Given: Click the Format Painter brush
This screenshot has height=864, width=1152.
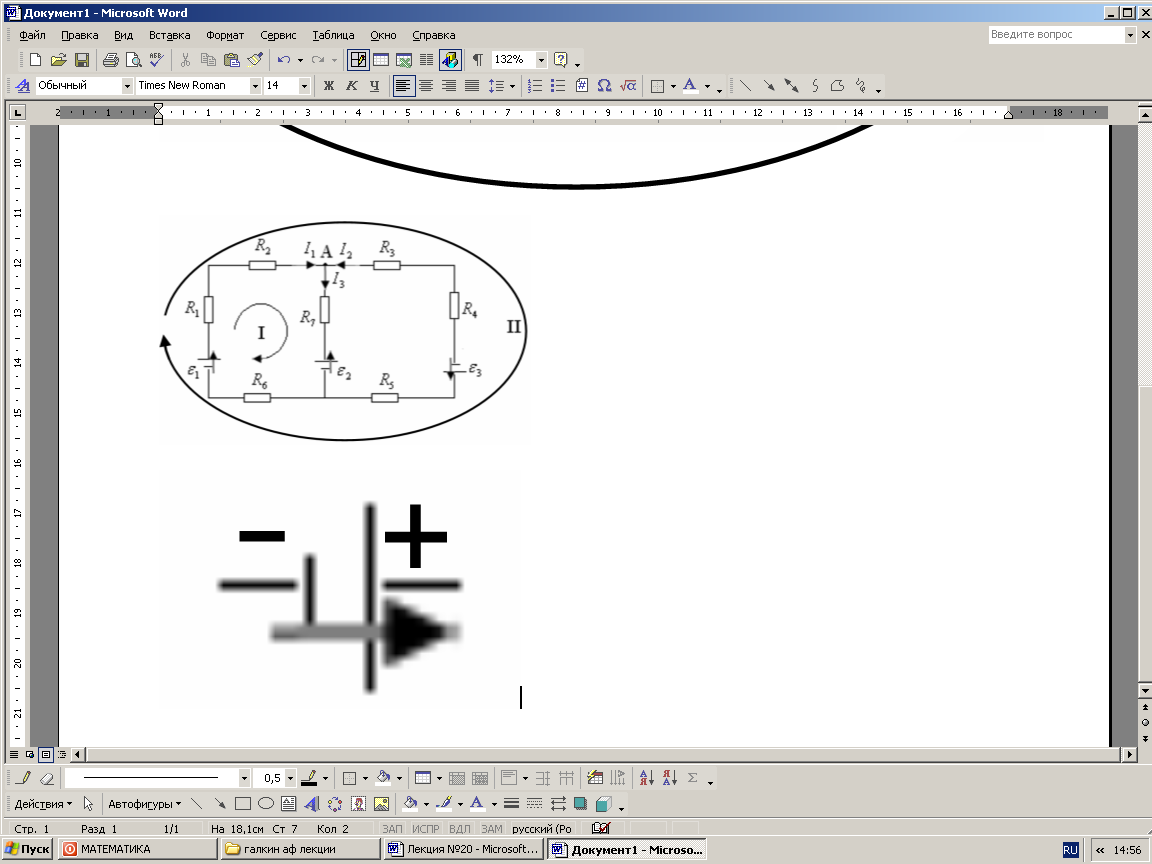Looking at the screenshot, I should pos(255,60).
